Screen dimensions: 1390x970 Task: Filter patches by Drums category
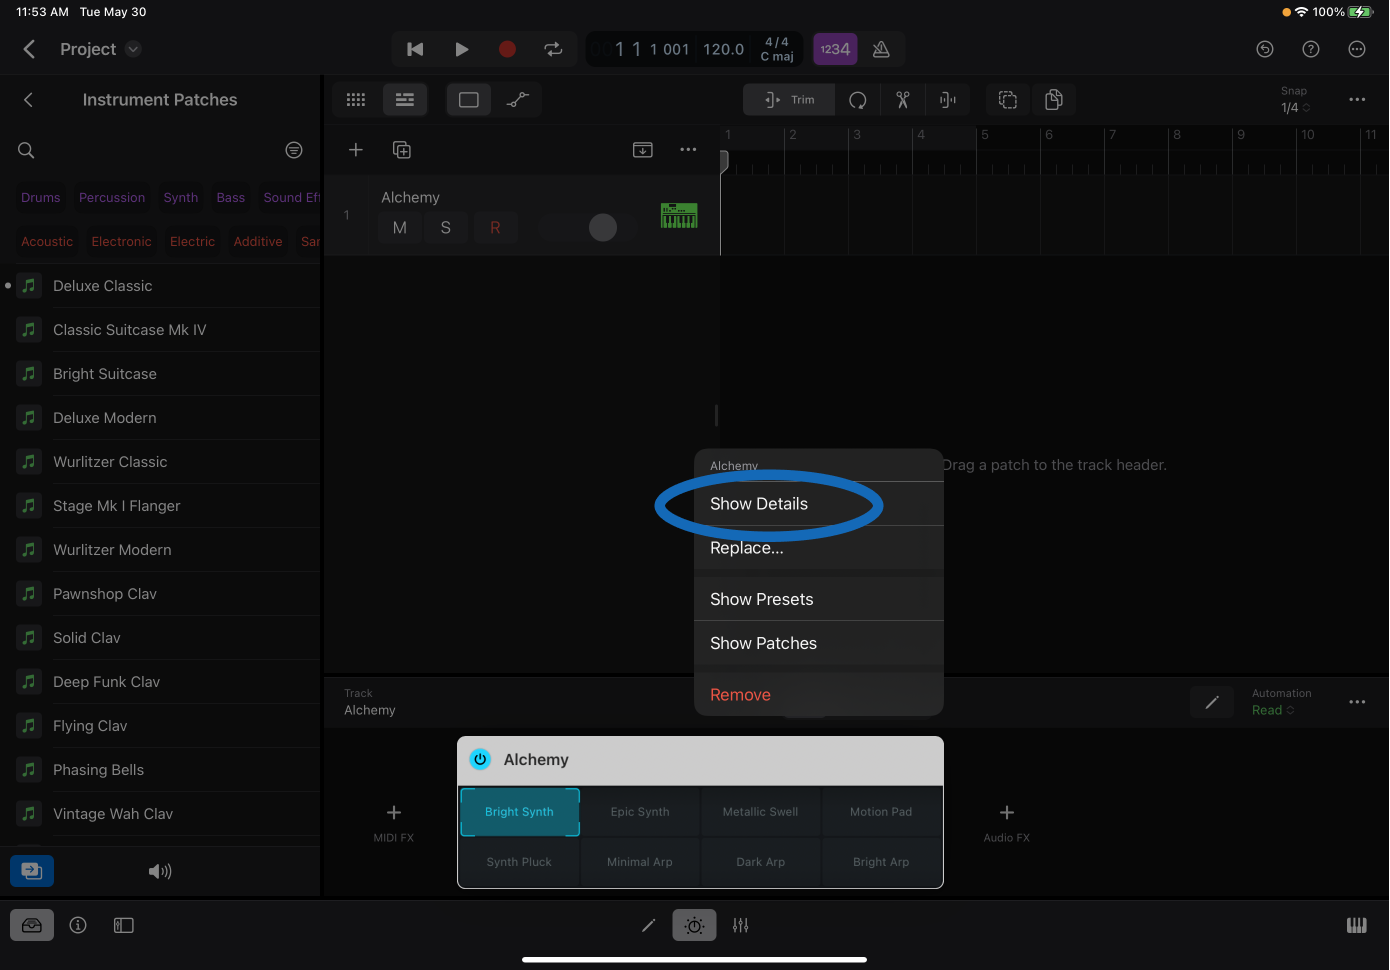pyautogui.click(x=41, y=198)
